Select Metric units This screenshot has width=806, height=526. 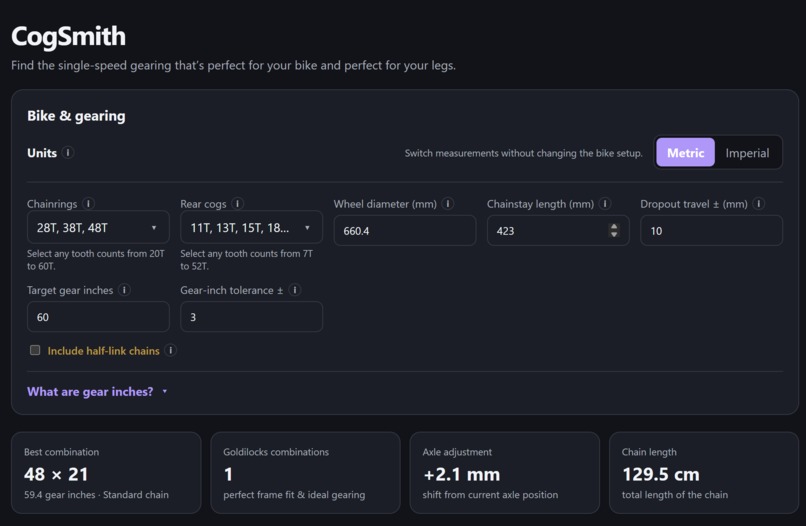685,153
